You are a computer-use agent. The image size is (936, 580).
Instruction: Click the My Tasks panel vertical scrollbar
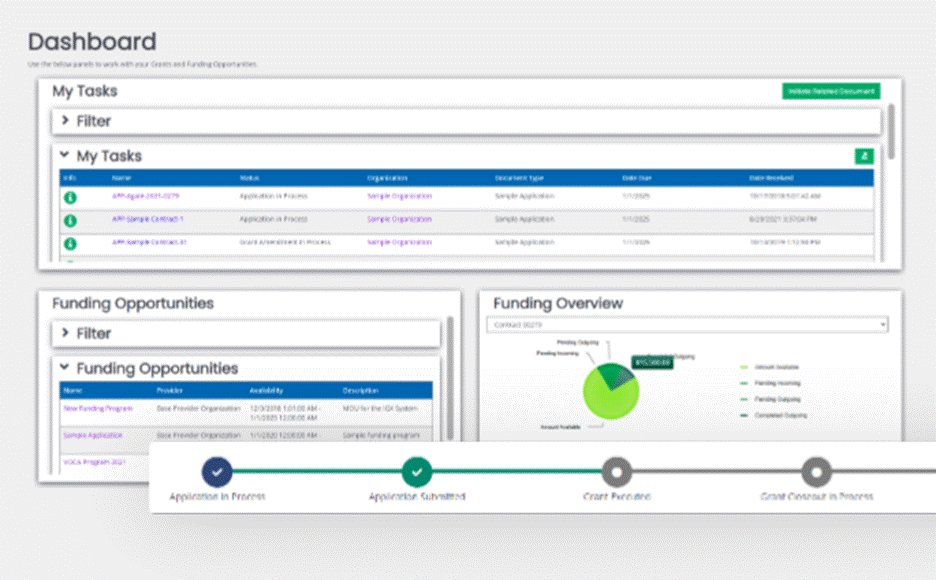click(890, 130)
